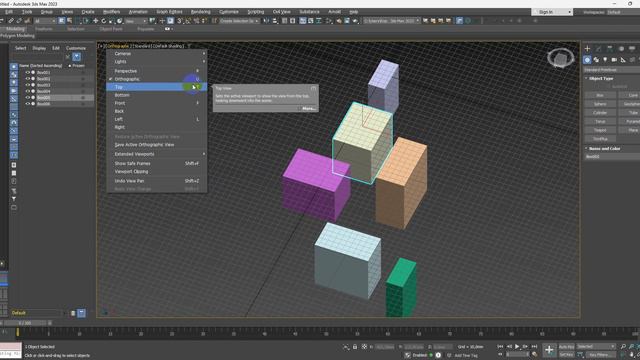Screen dimensions: 640x360
Task: Open the Hierarchy panel tab
Action: 610,49
